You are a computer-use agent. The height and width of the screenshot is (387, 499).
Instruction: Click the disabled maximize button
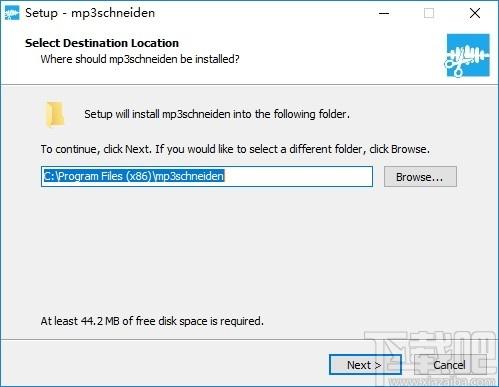(429, 13)
